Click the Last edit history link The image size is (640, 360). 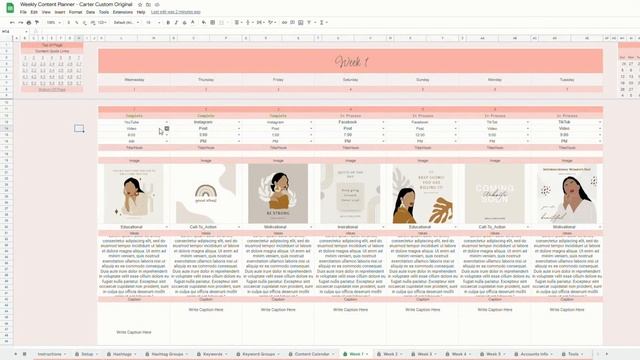(176, 12)
